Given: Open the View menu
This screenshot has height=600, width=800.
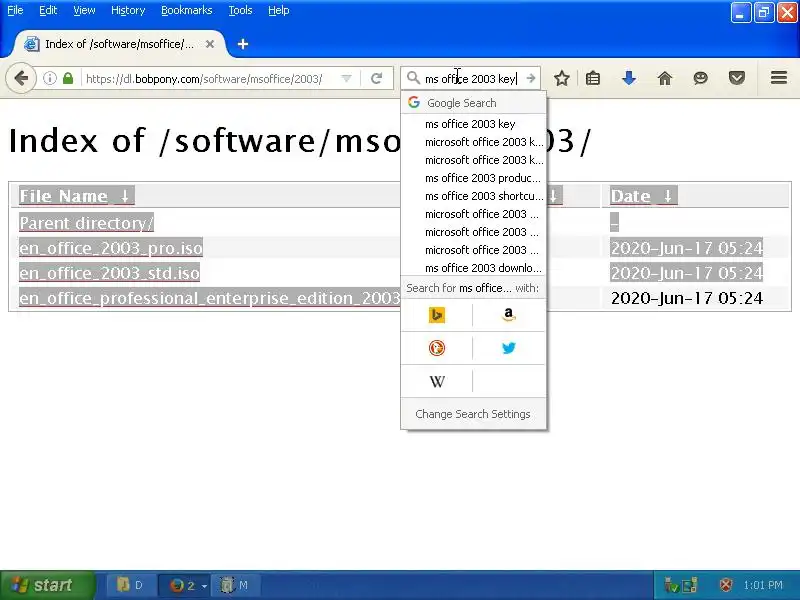Looking at the screenshot, I should (x=84, y=10).
